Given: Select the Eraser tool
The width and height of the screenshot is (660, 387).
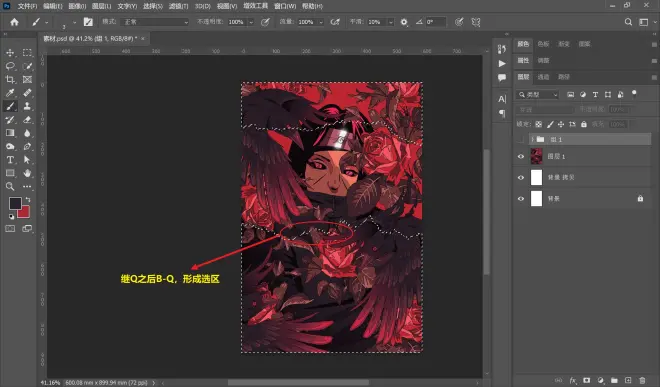Looking at the screenshot, I should pos(27,120).
